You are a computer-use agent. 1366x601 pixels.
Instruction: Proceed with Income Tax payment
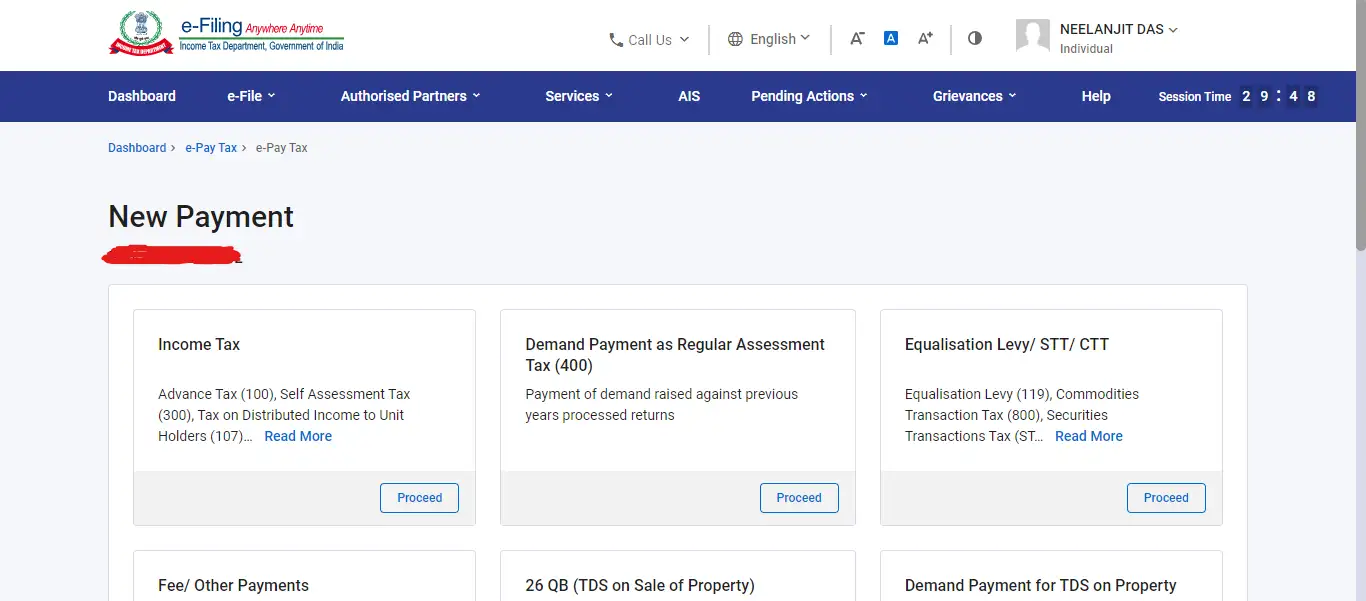coord(419,497)
